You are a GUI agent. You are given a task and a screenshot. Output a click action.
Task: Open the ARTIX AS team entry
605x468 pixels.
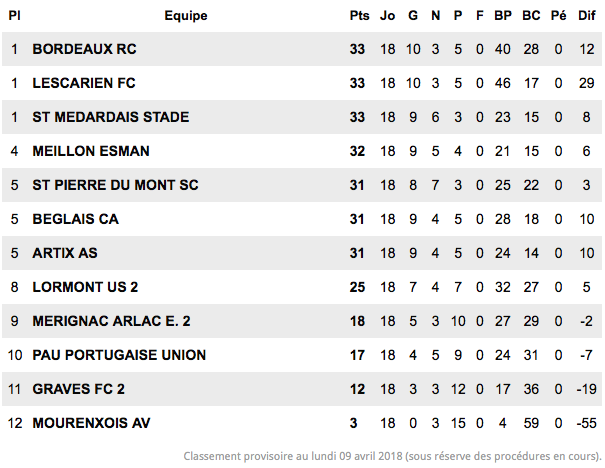tap(65, 253)
